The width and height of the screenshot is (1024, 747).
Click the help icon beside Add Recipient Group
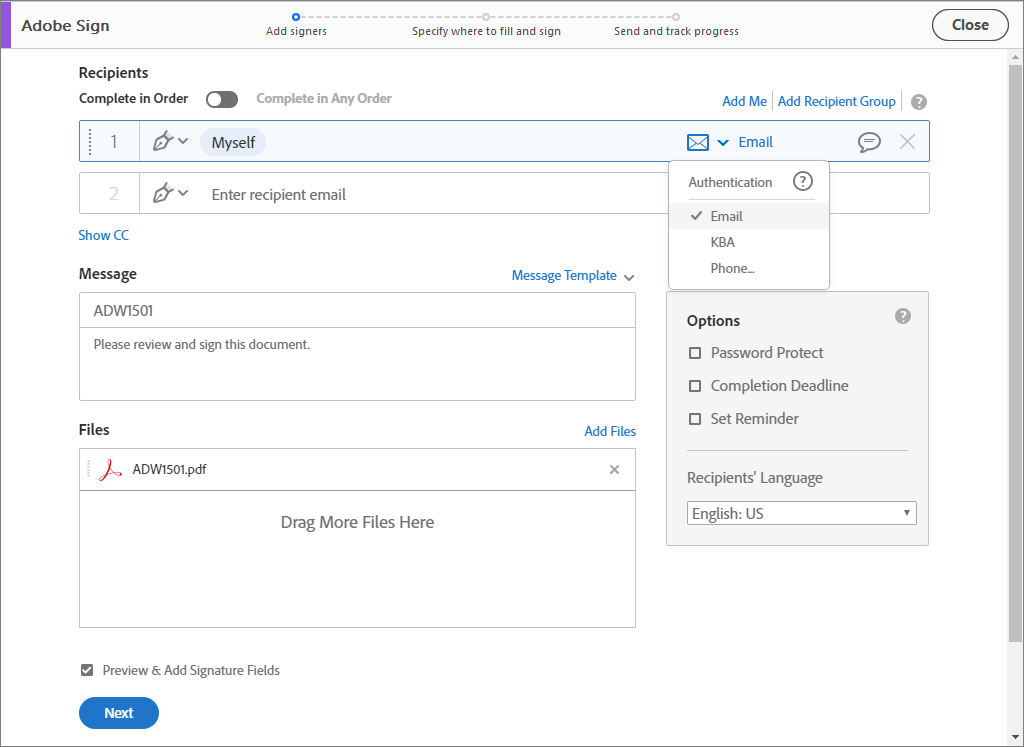[919, 102]
